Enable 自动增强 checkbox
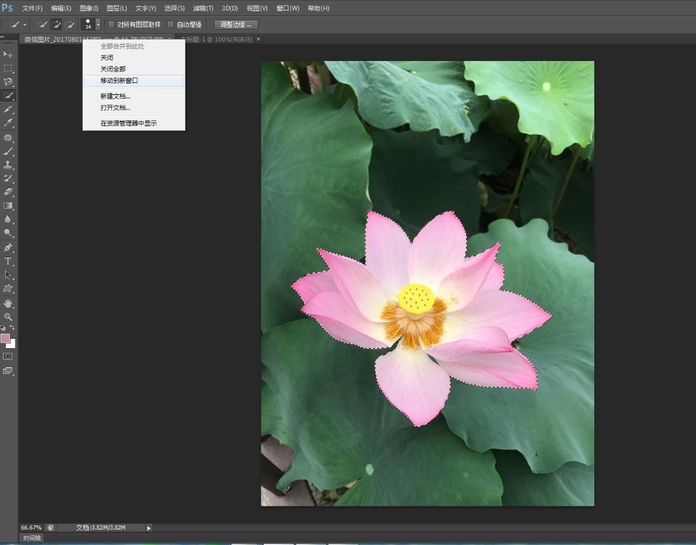696x545 pixels. click(170, 24)
